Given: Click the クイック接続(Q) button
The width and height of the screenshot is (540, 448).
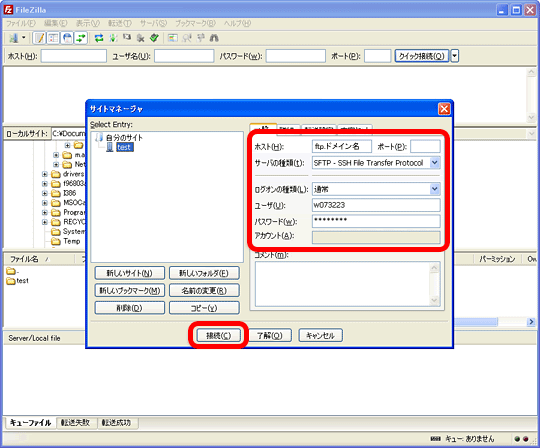Looking at the screenshot, I should click(x=422, y=56).
